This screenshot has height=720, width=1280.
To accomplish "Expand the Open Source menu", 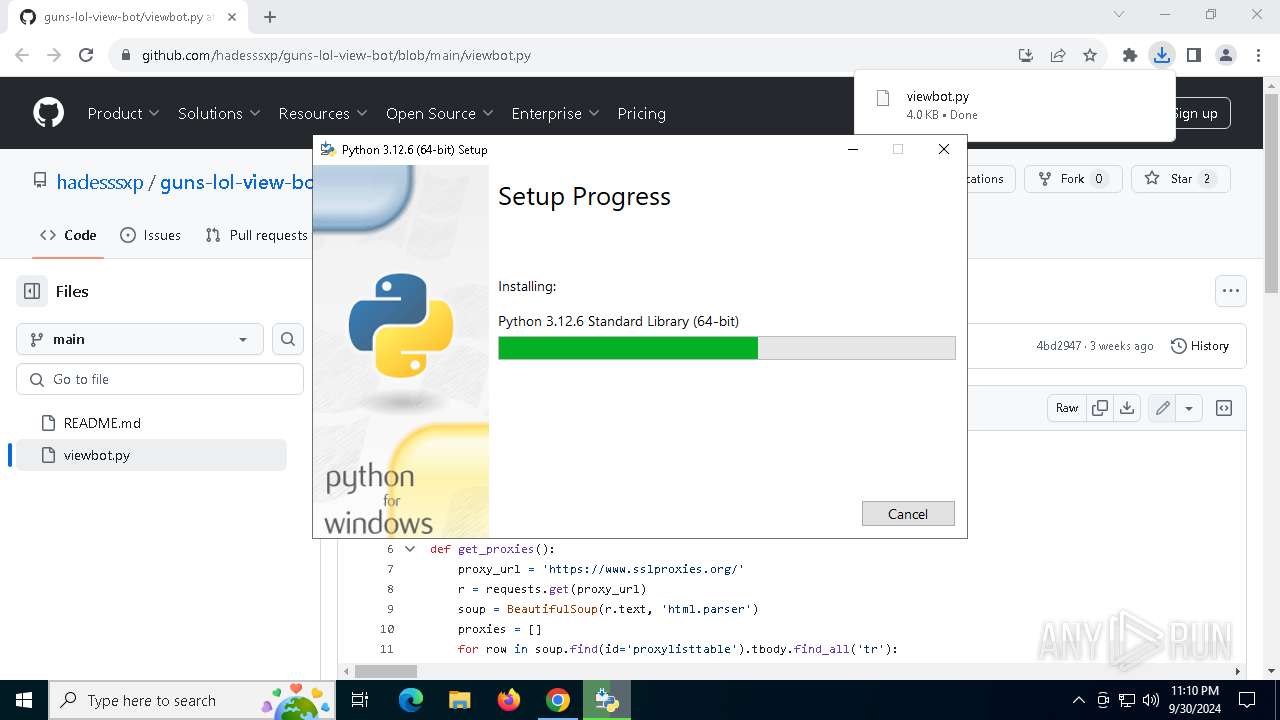I will point(440,113).
